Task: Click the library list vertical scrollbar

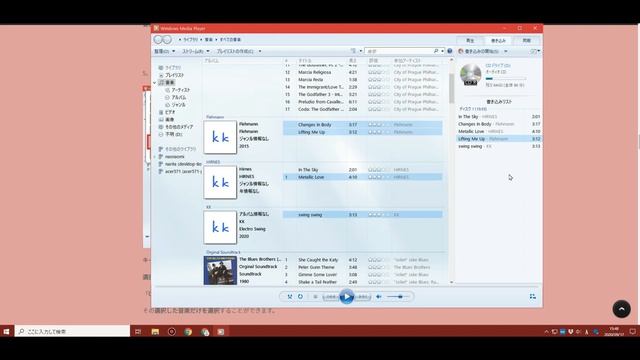Action: tap(451, 88)
